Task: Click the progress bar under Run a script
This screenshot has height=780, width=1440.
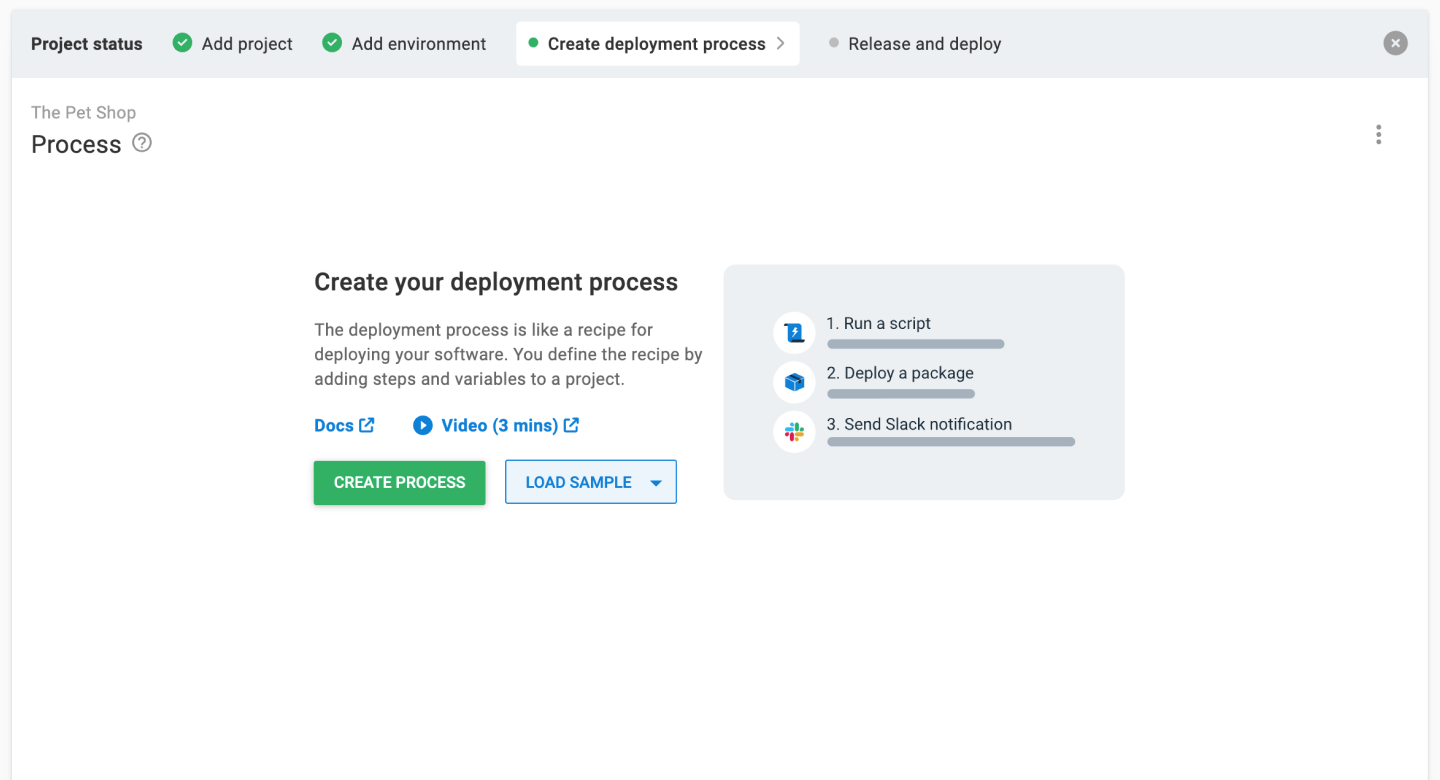Action: pyautogui.click(x=914, y=343)
